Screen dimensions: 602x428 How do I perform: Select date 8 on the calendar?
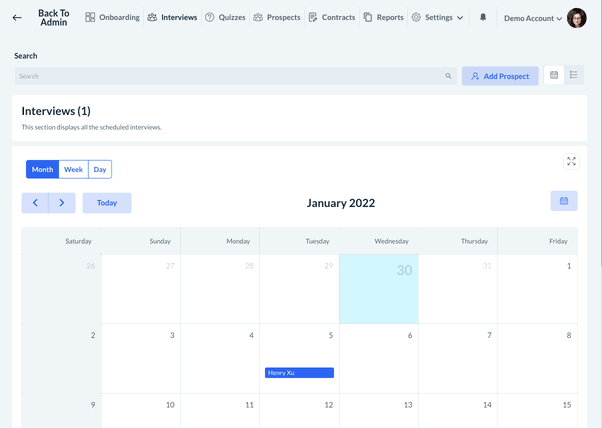click(x=537, y=359)
